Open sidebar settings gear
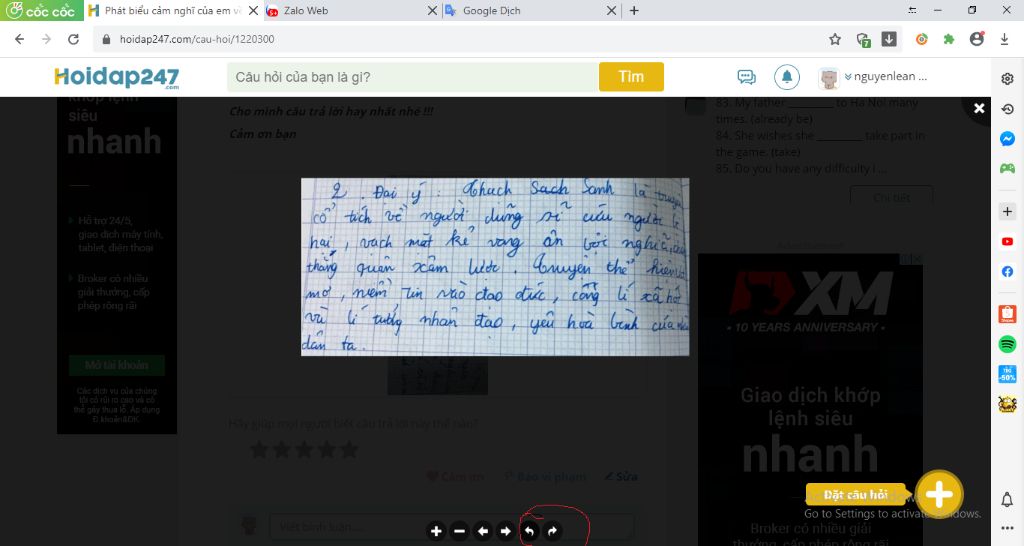The image size is (1024, 546). coord(1007,79)
